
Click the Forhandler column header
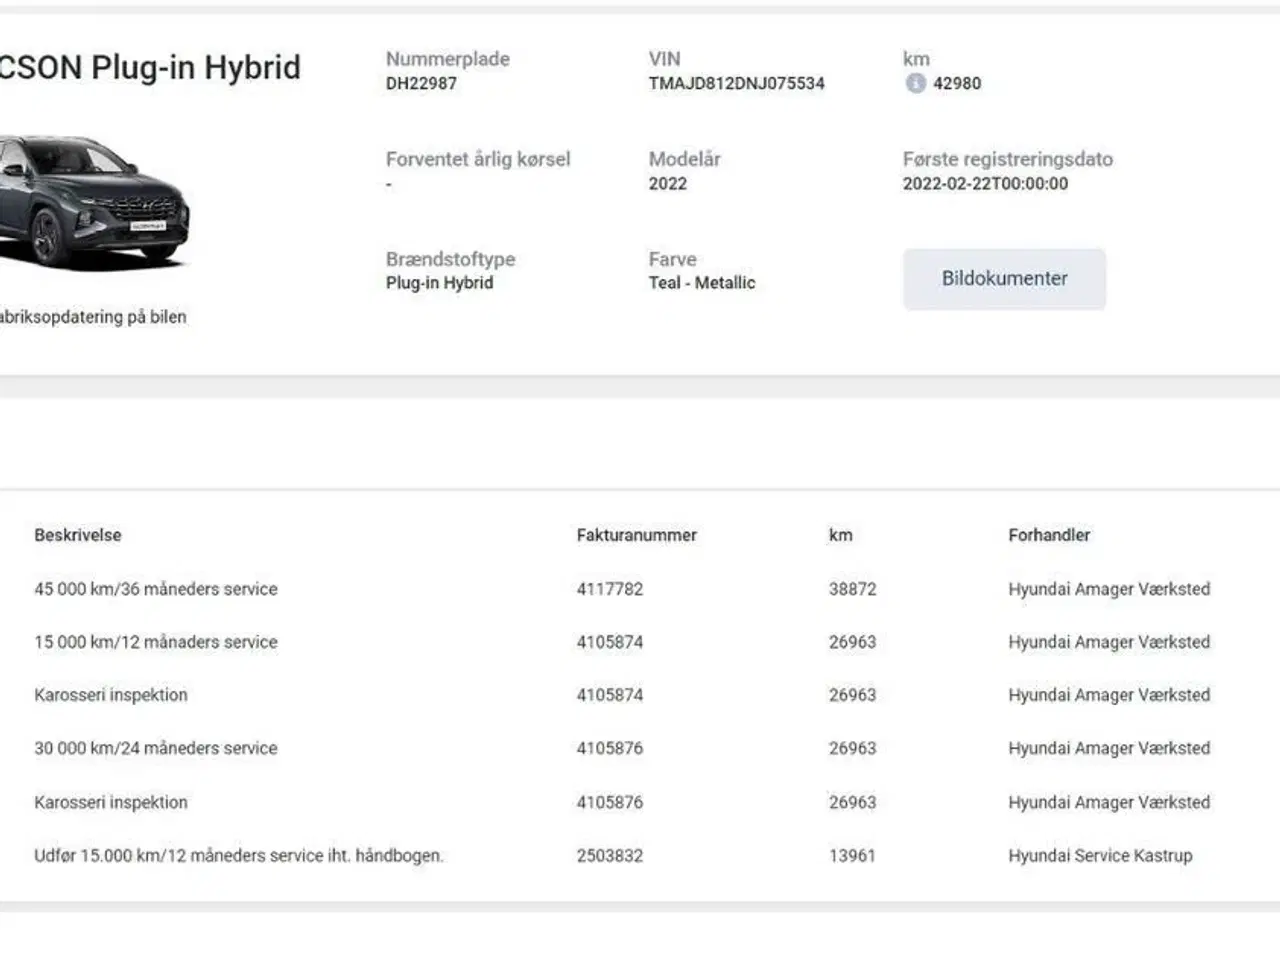1049,535
